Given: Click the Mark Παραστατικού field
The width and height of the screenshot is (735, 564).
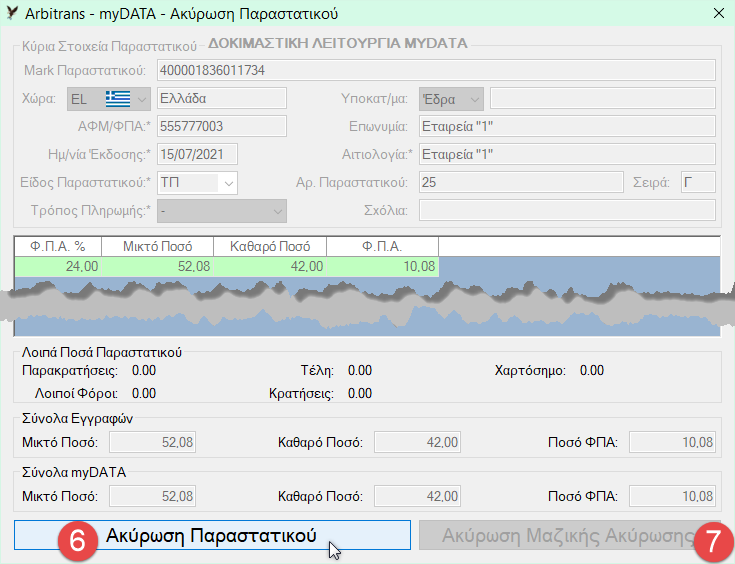Looking at the screenshot, I should (x=436, y=70).
